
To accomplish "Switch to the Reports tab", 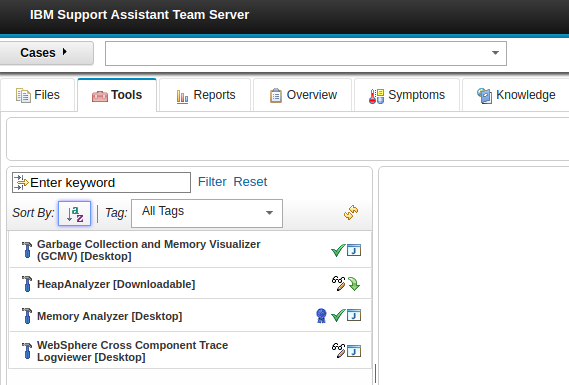I will pyautogui.click(x=205, y=95).
